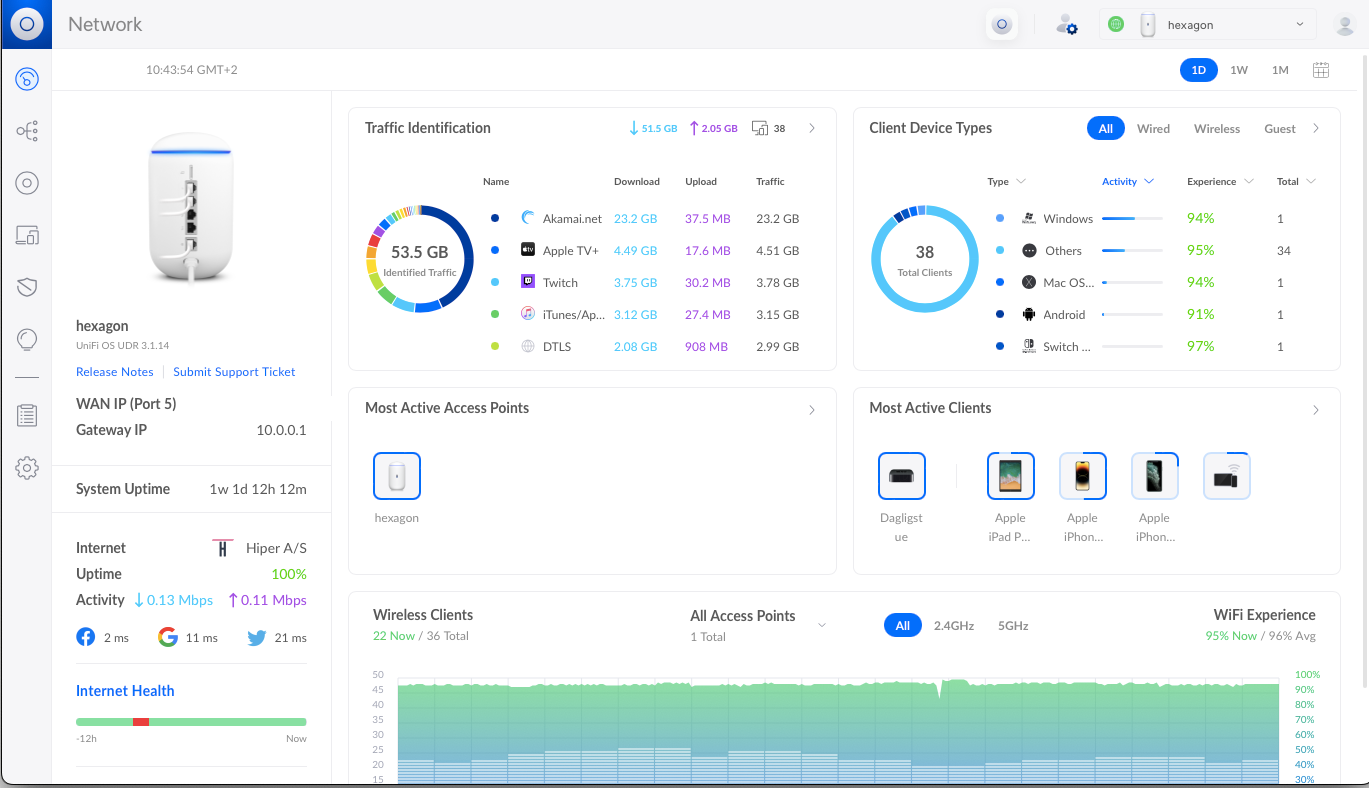1369x788 pixels.
Task: Click the Google latency icon
Action: click(x=168, y=637)
